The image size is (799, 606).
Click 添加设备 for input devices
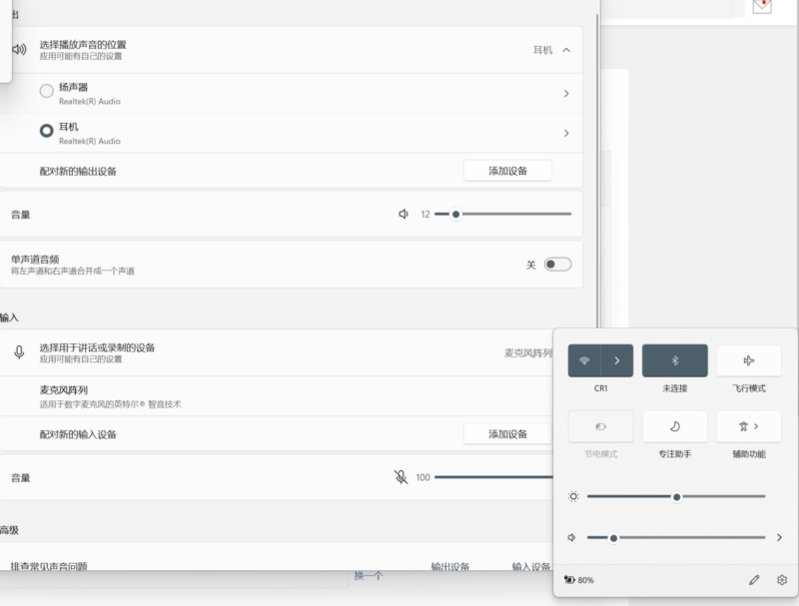tap(507, 434)
